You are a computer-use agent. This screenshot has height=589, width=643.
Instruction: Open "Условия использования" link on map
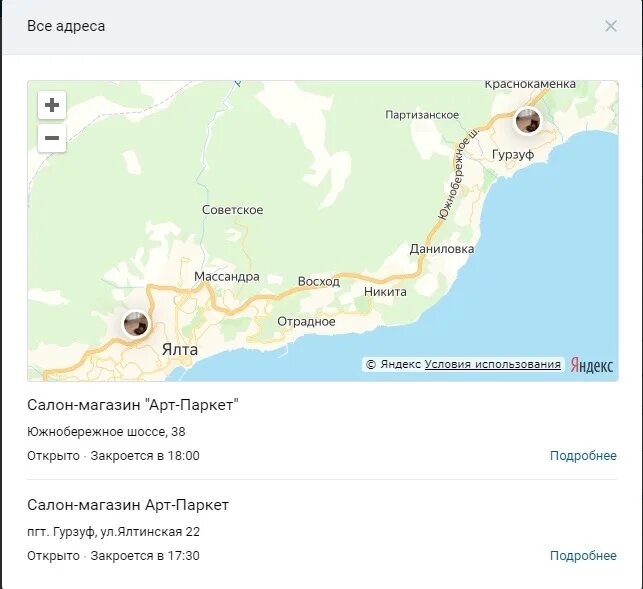493,364
